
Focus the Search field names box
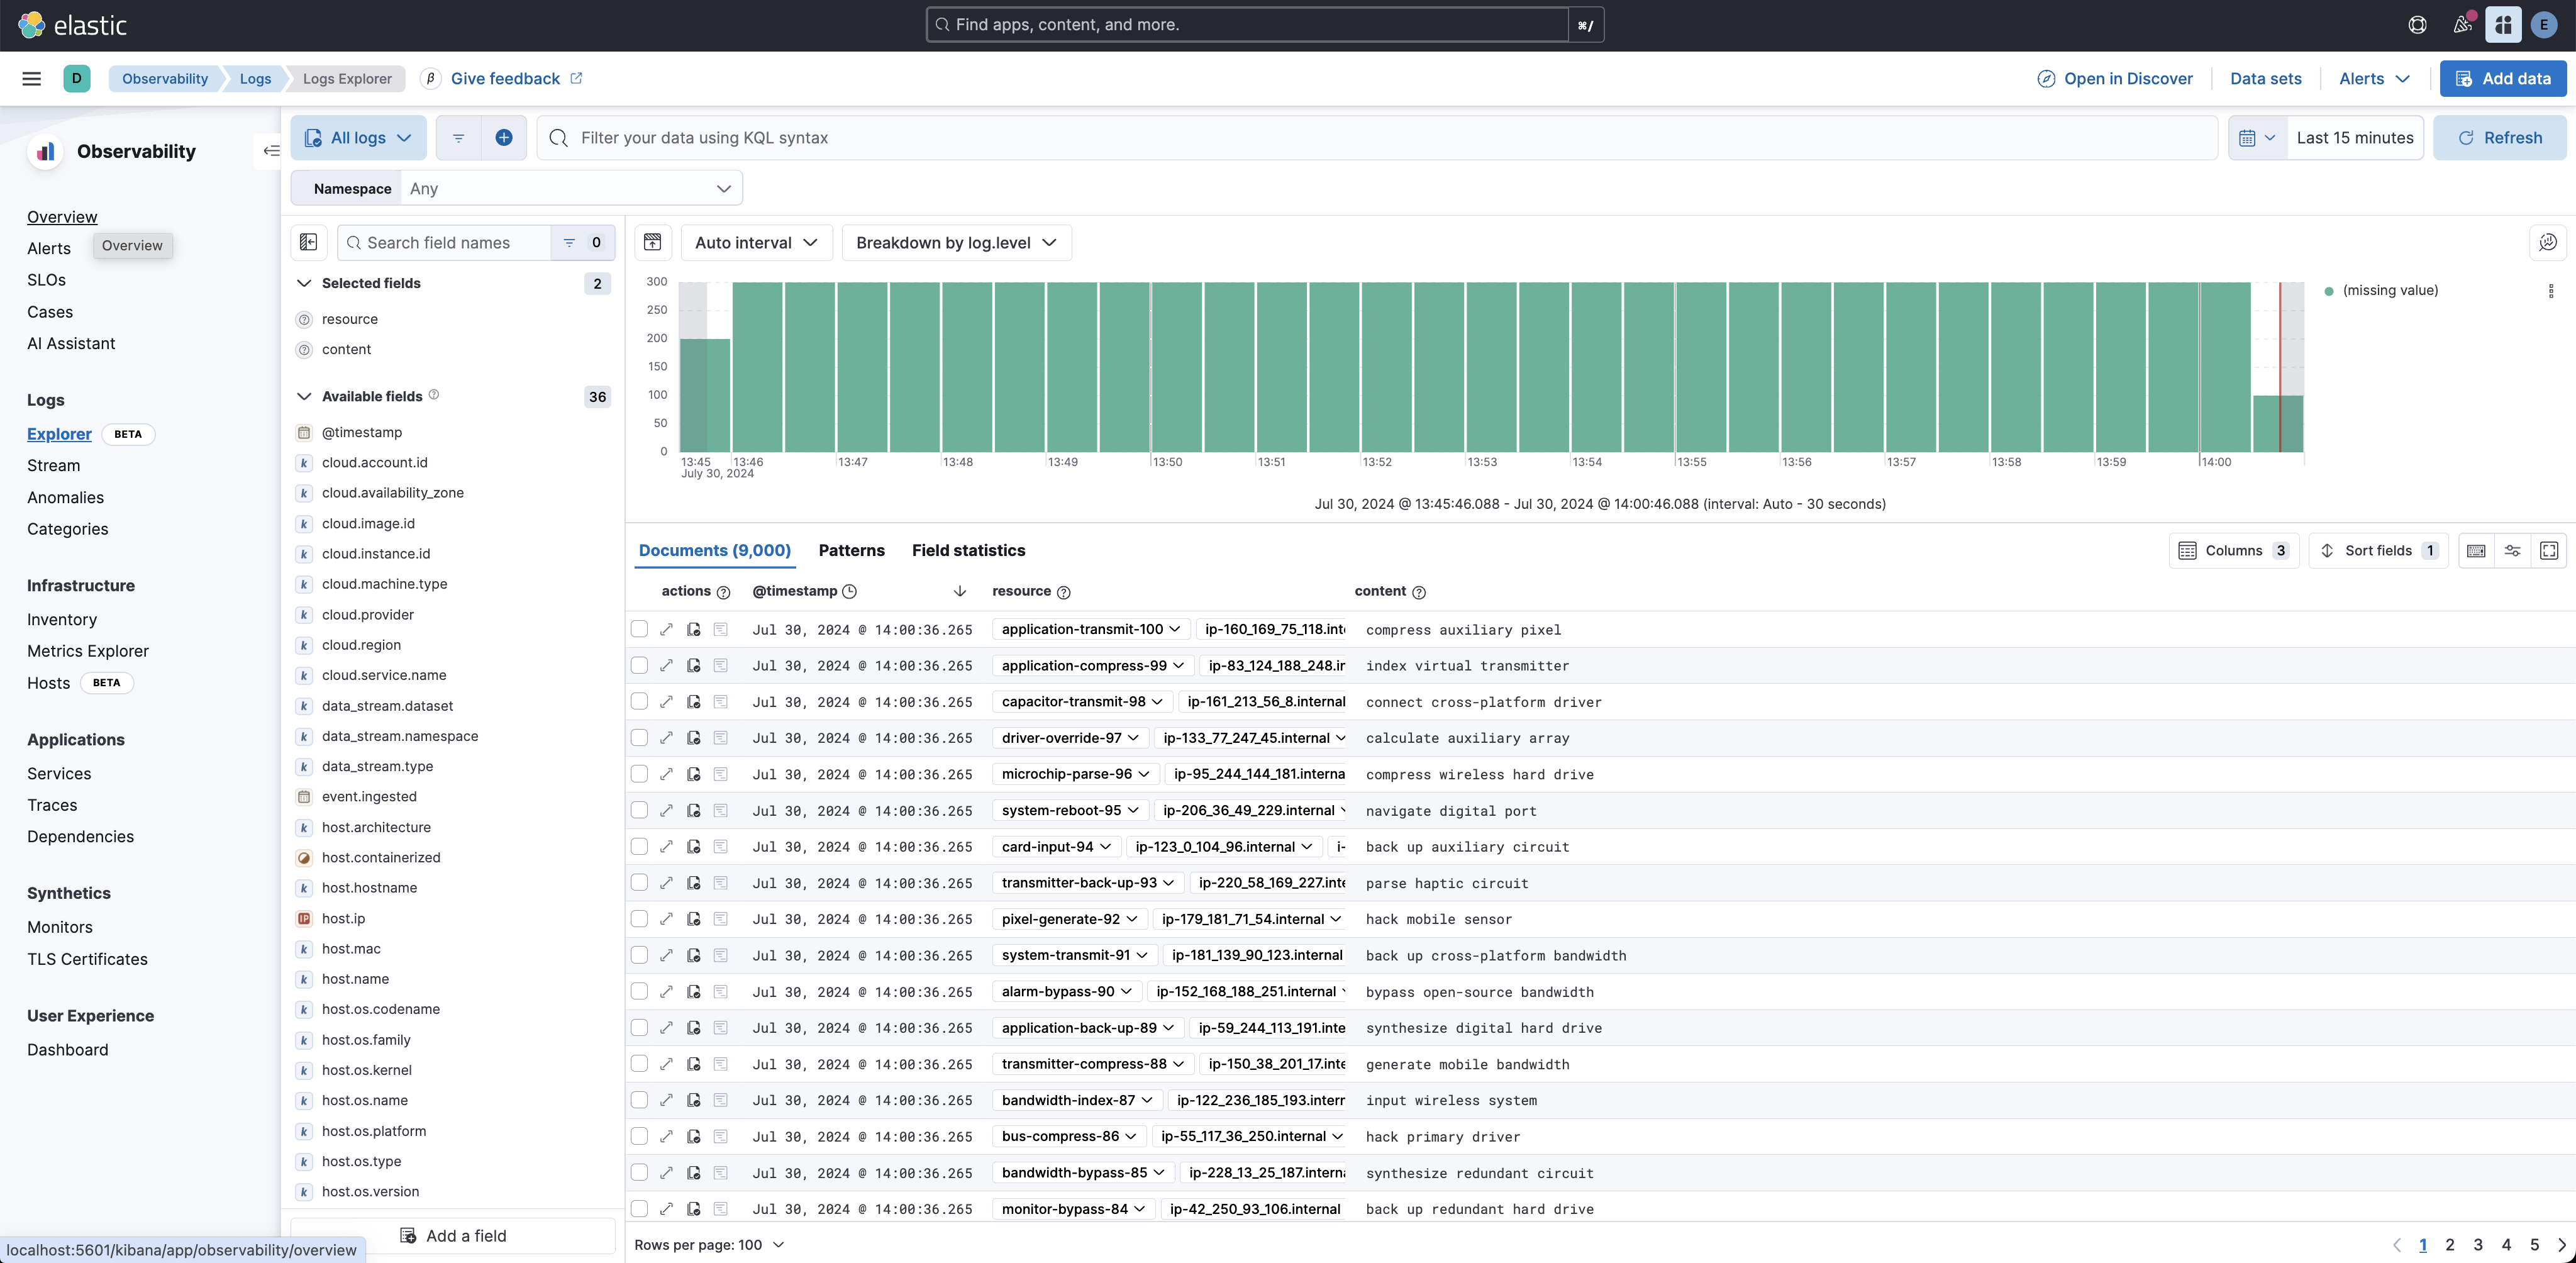tap(445, 242)
